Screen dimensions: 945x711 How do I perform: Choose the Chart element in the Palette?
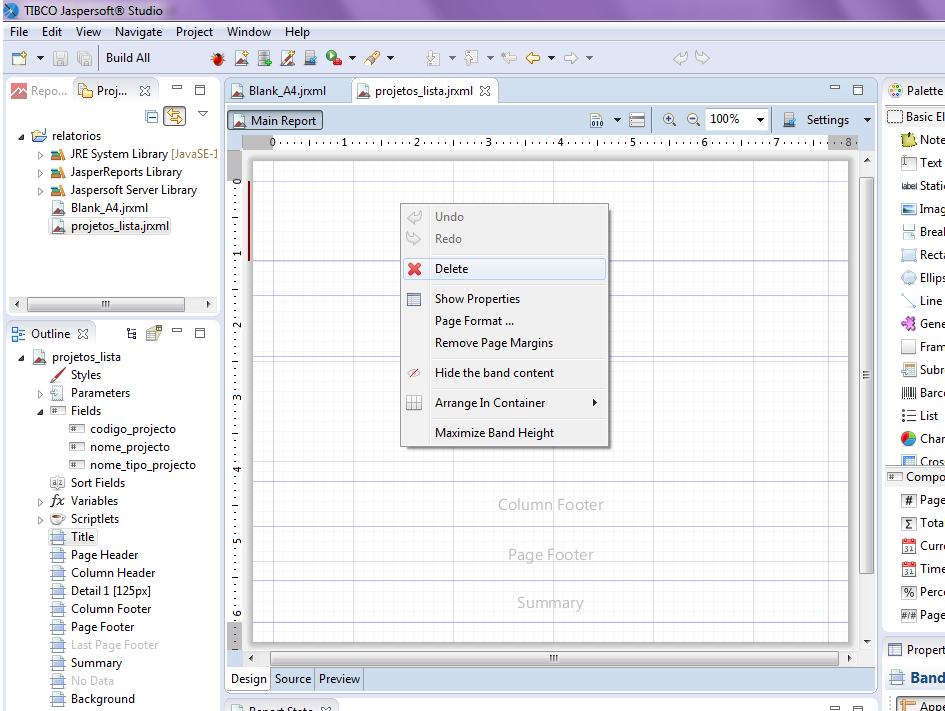[922, 439]
